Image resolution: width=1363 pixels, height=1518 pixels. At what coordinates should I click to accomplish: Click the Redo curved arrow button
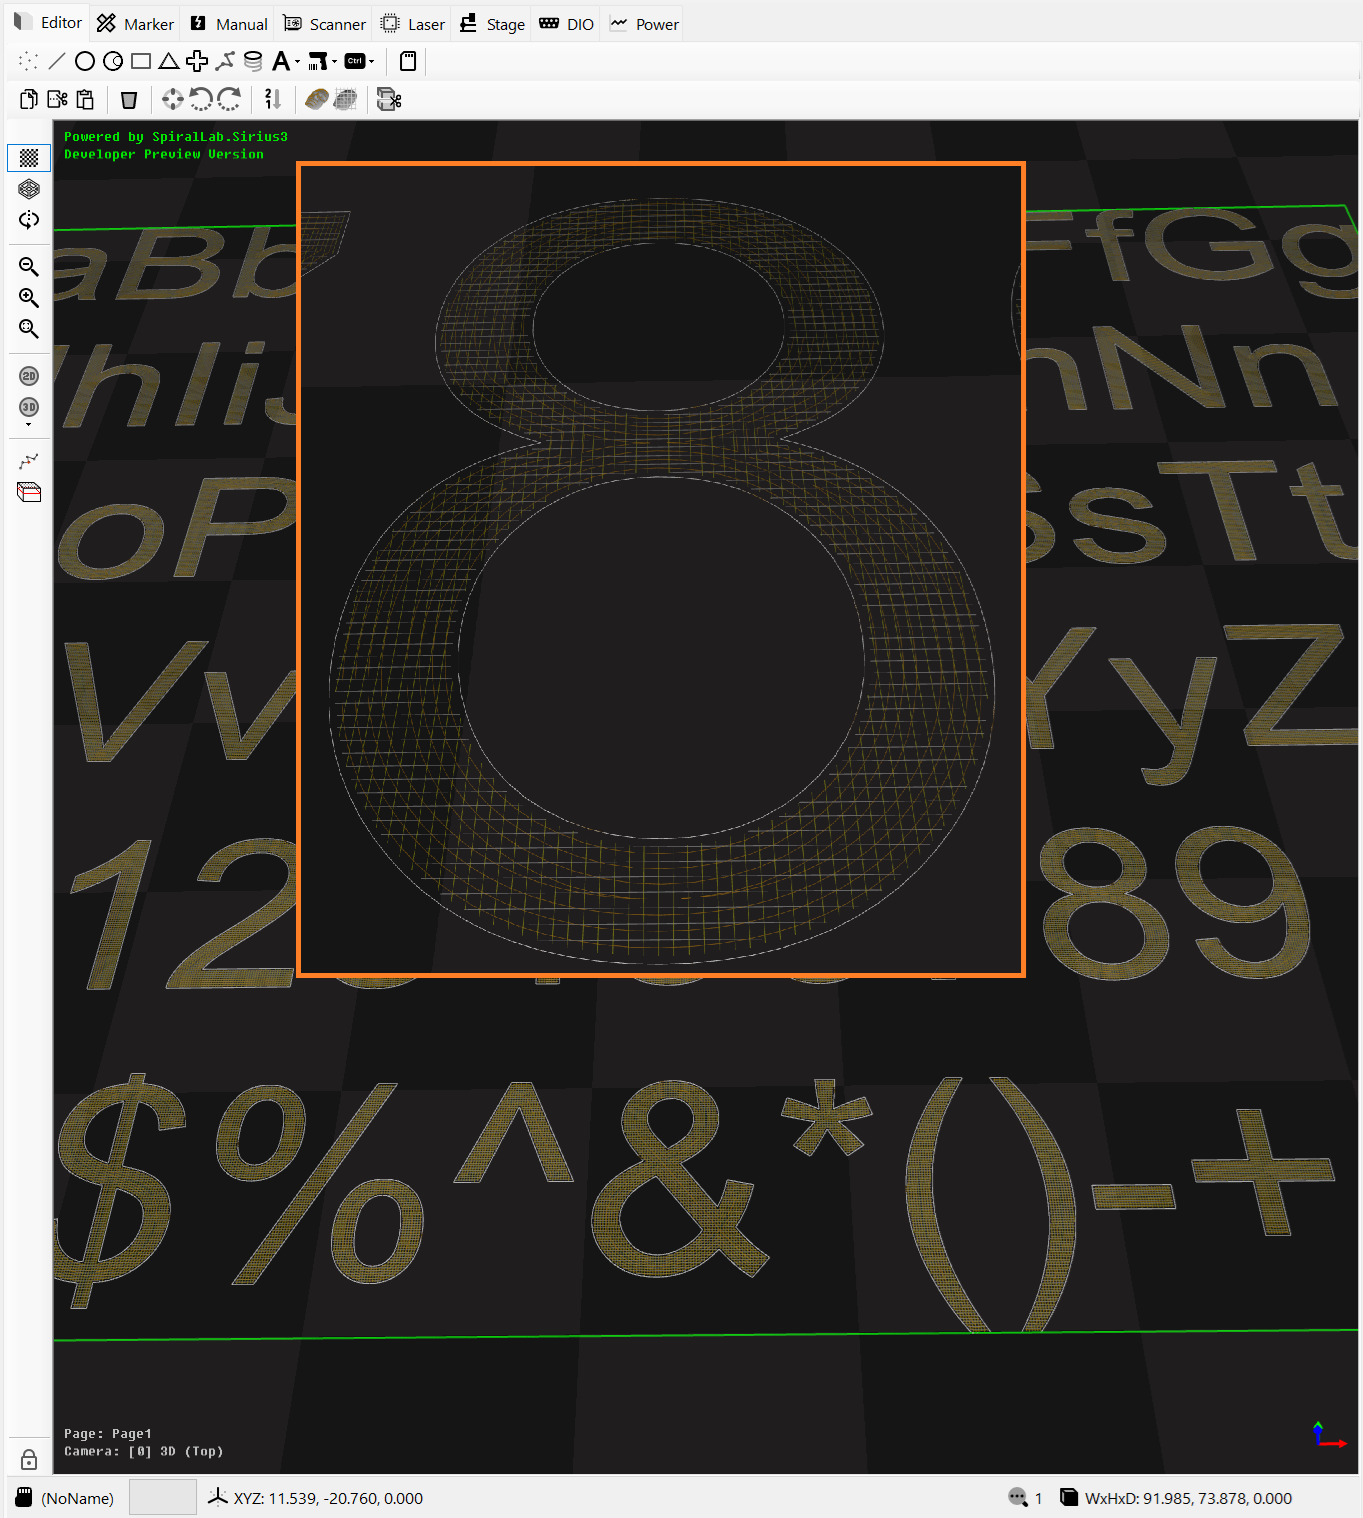point(230,99)
